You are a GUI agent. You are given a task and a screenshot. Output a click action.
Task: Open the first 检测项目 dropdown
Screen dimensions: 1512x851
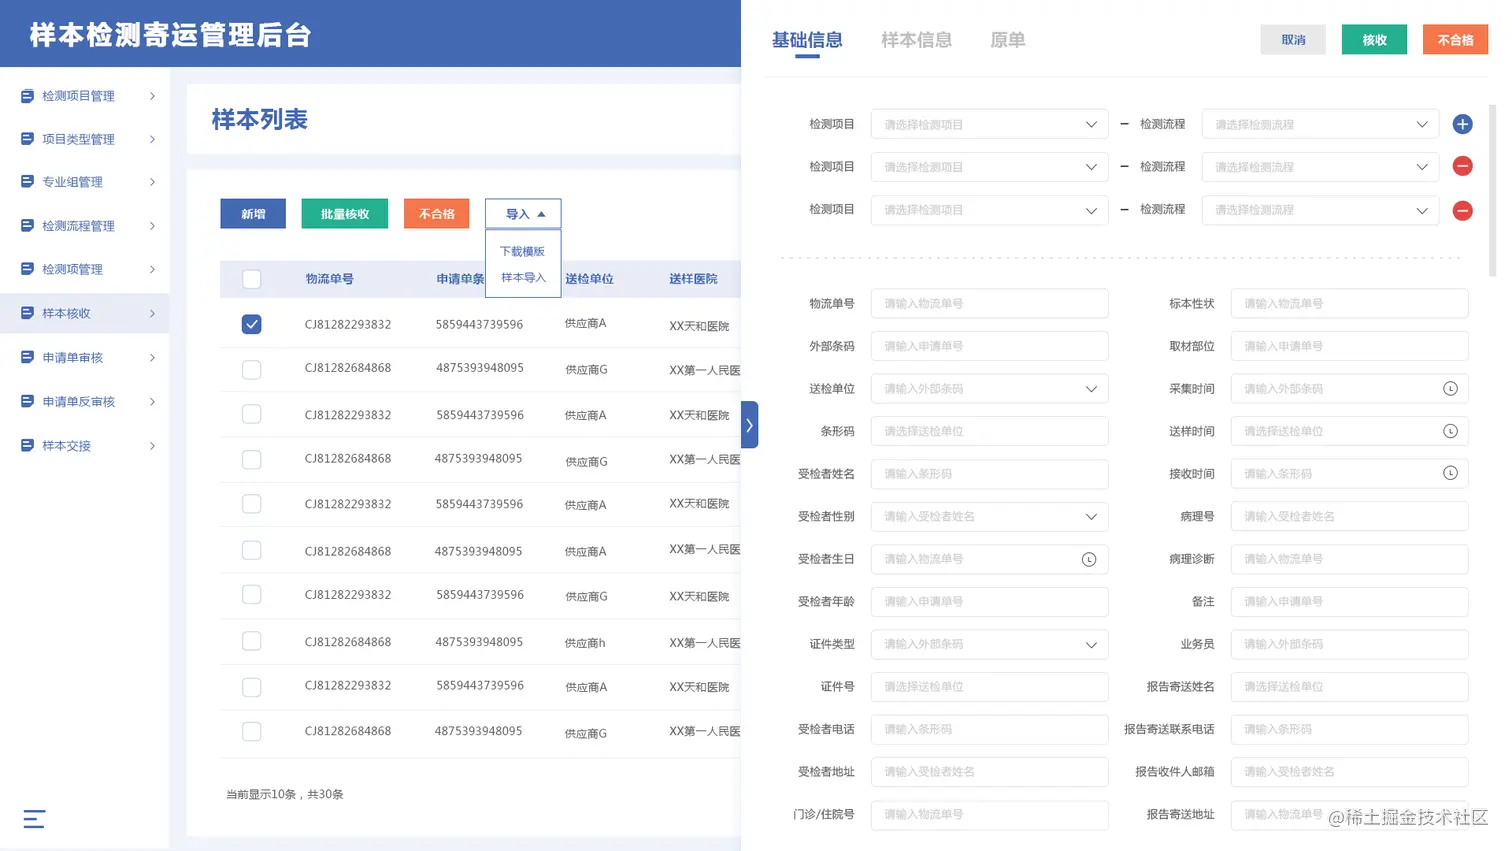coord(989,124)
